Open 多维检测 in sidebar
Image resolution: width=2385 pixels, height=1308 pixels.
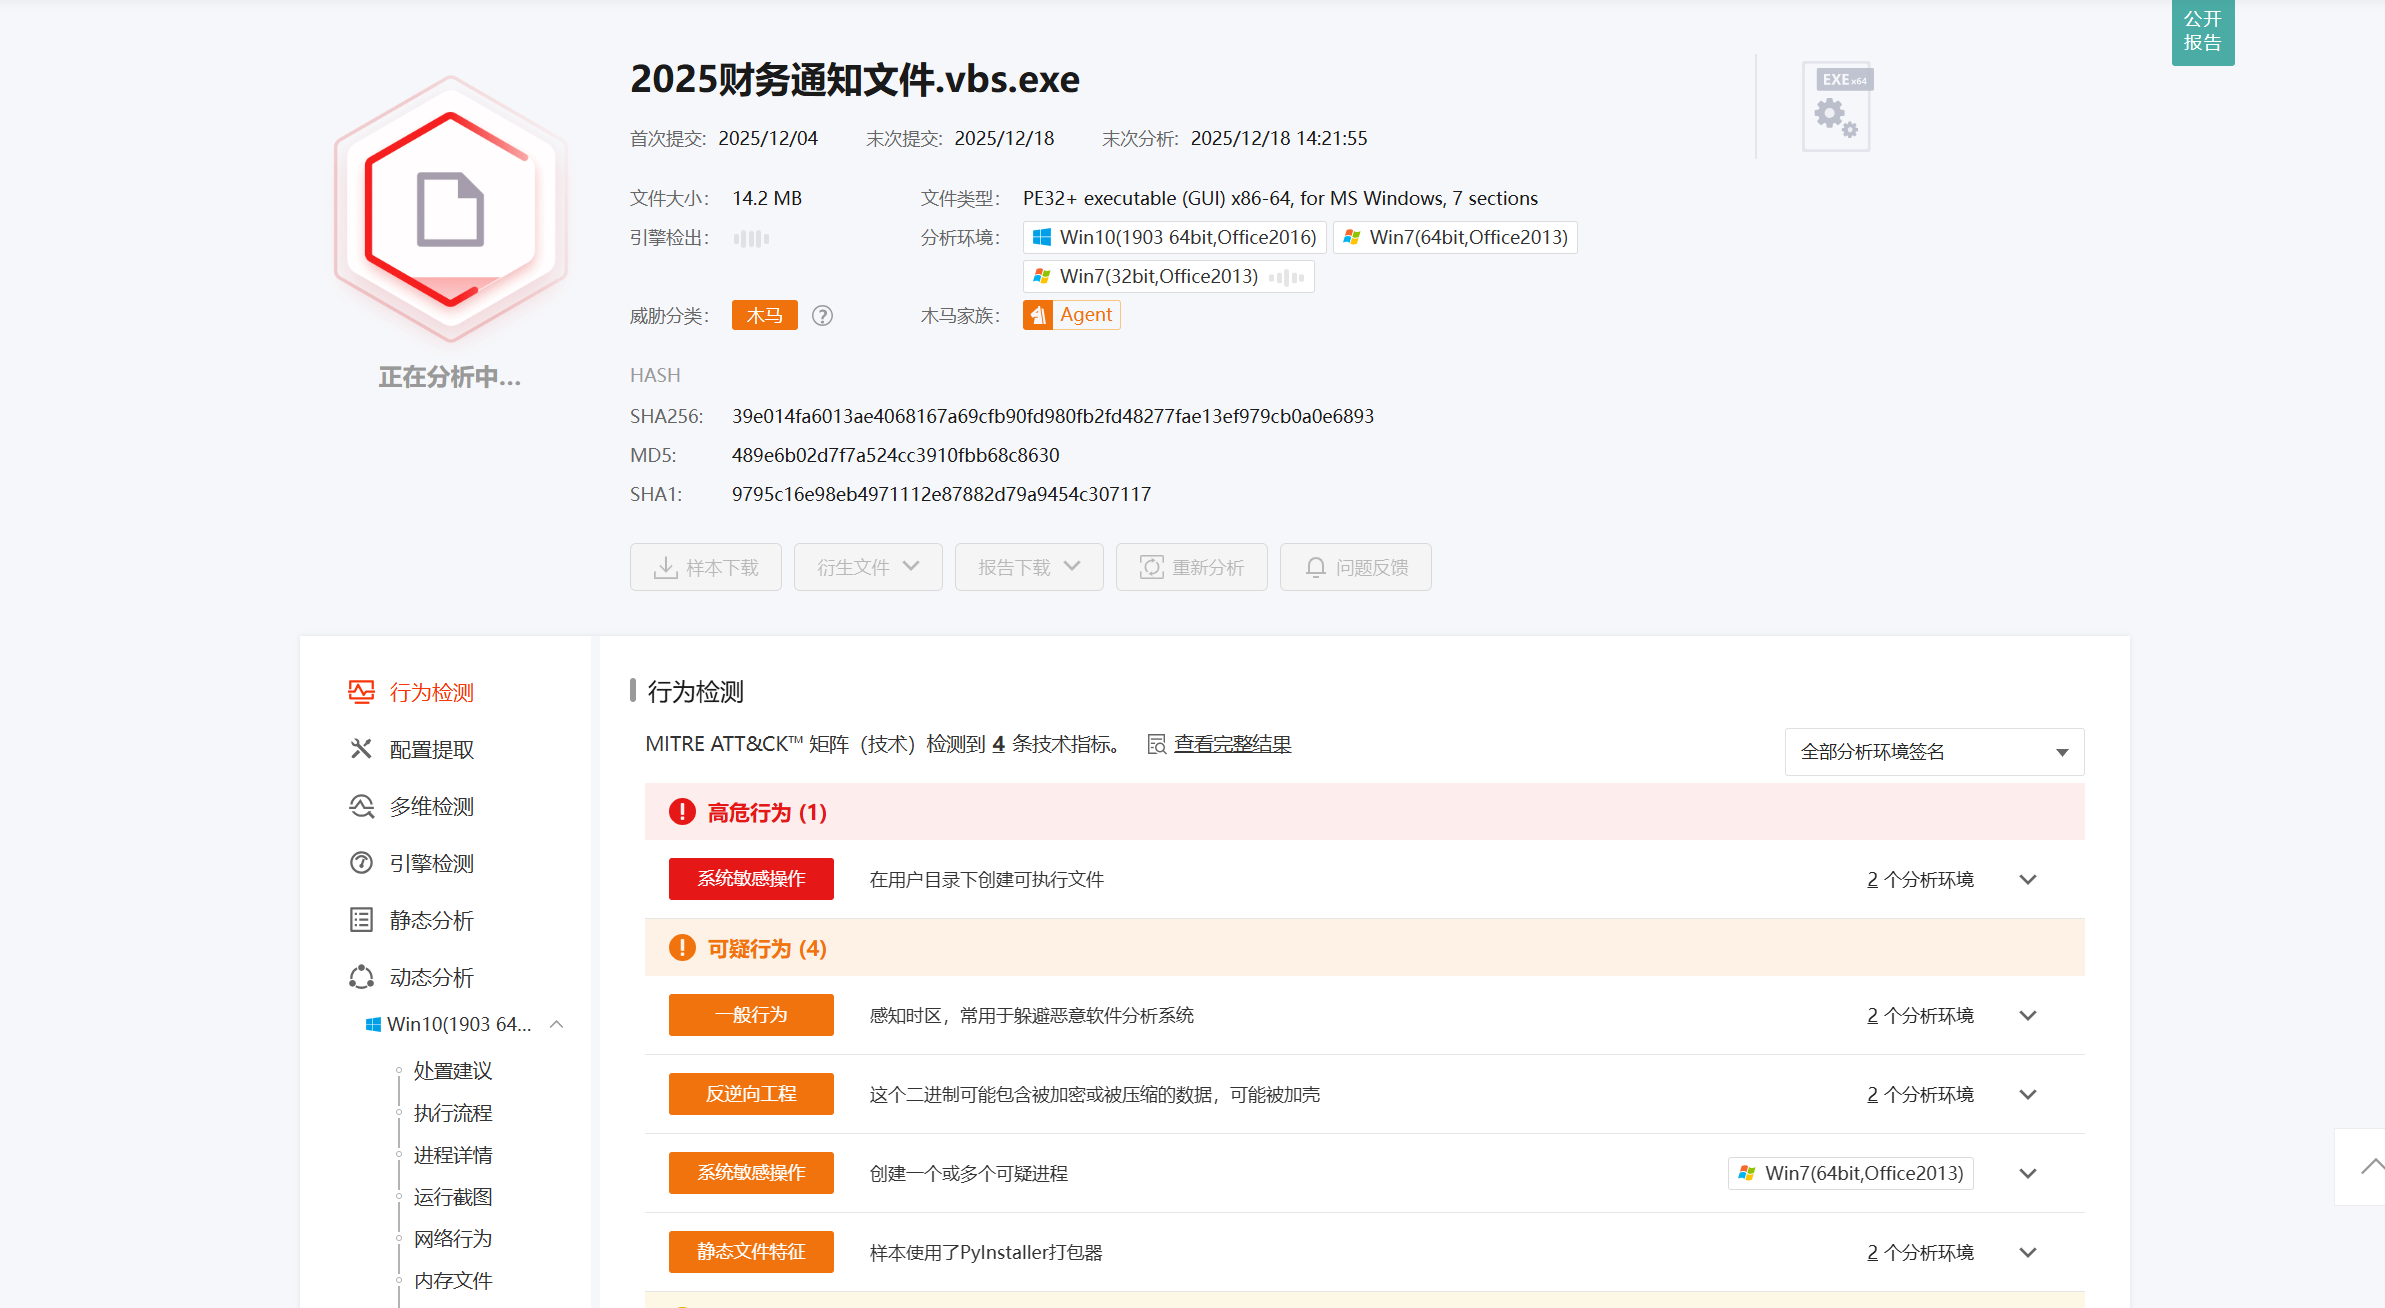(x=432, y=806)
